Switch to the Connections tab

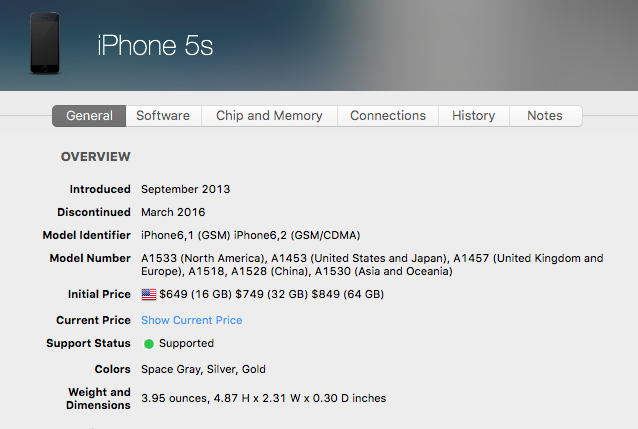point(388,116)
